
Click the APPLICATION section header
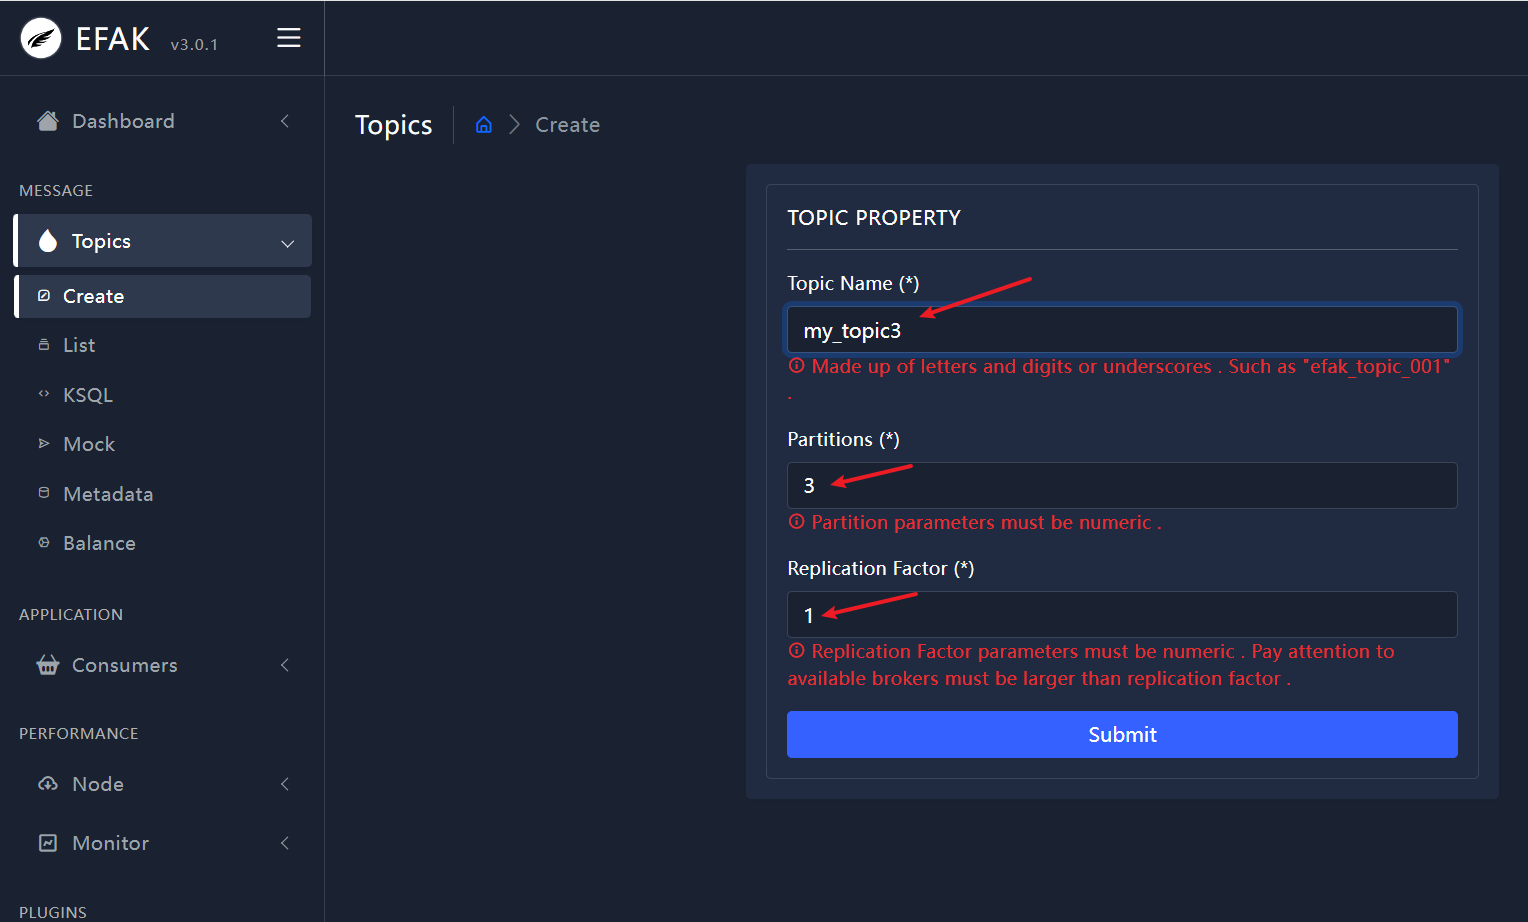coord(71,615)
